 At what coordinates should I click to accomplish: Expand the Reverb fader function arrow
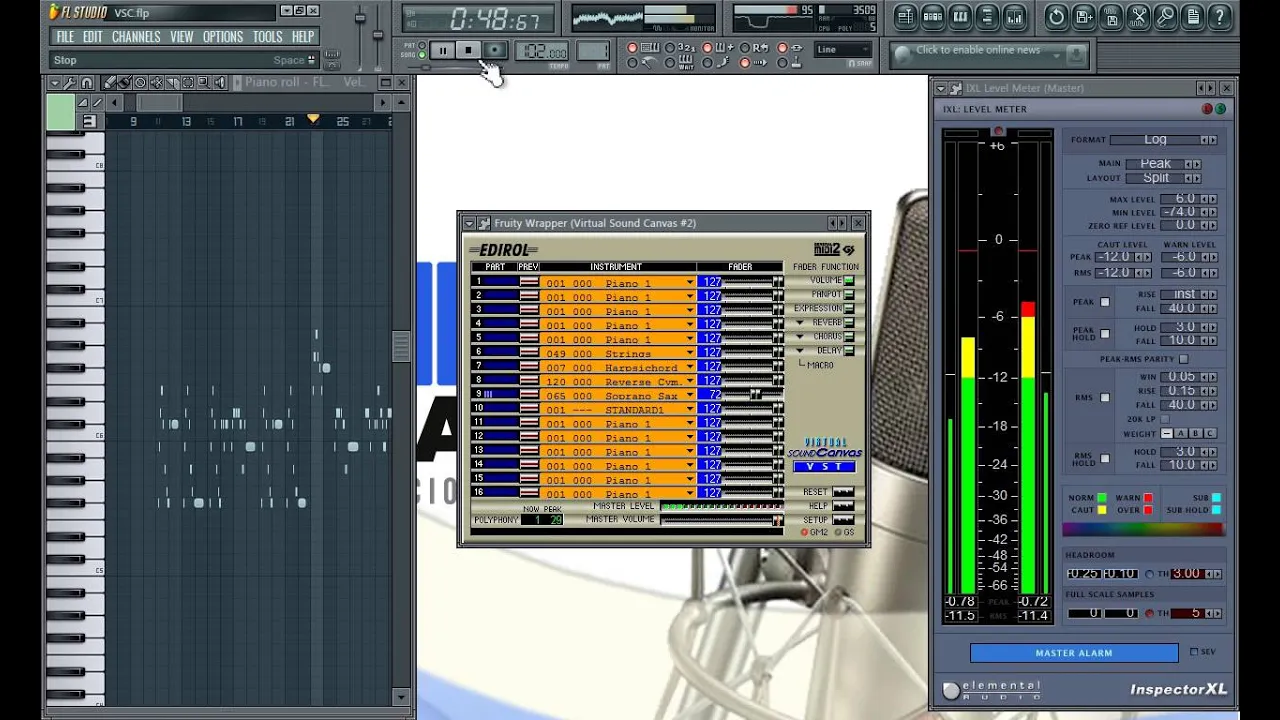pos(800,323)
